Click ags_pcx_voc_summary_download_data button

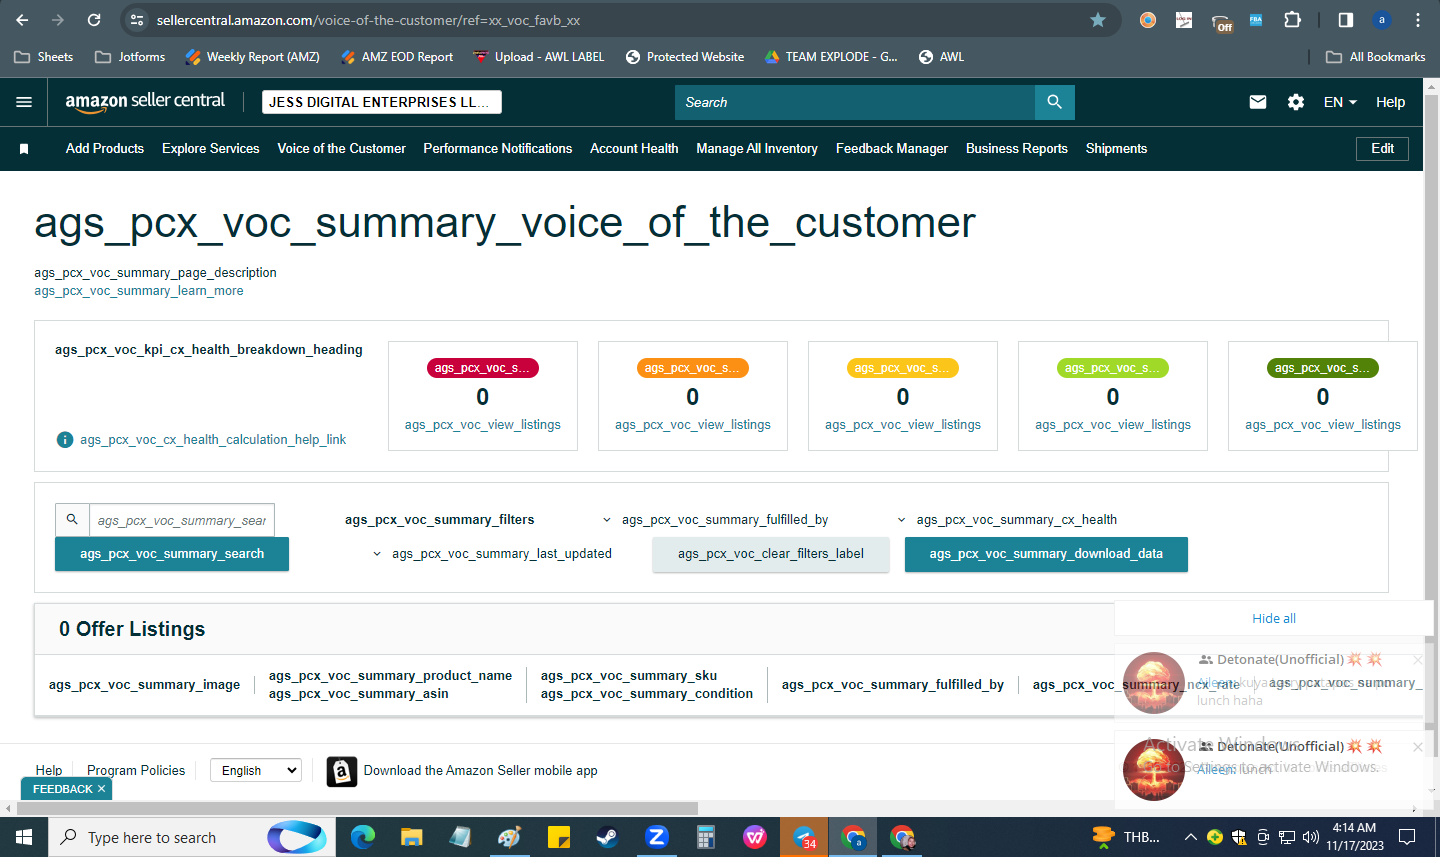coord(1046,554)
